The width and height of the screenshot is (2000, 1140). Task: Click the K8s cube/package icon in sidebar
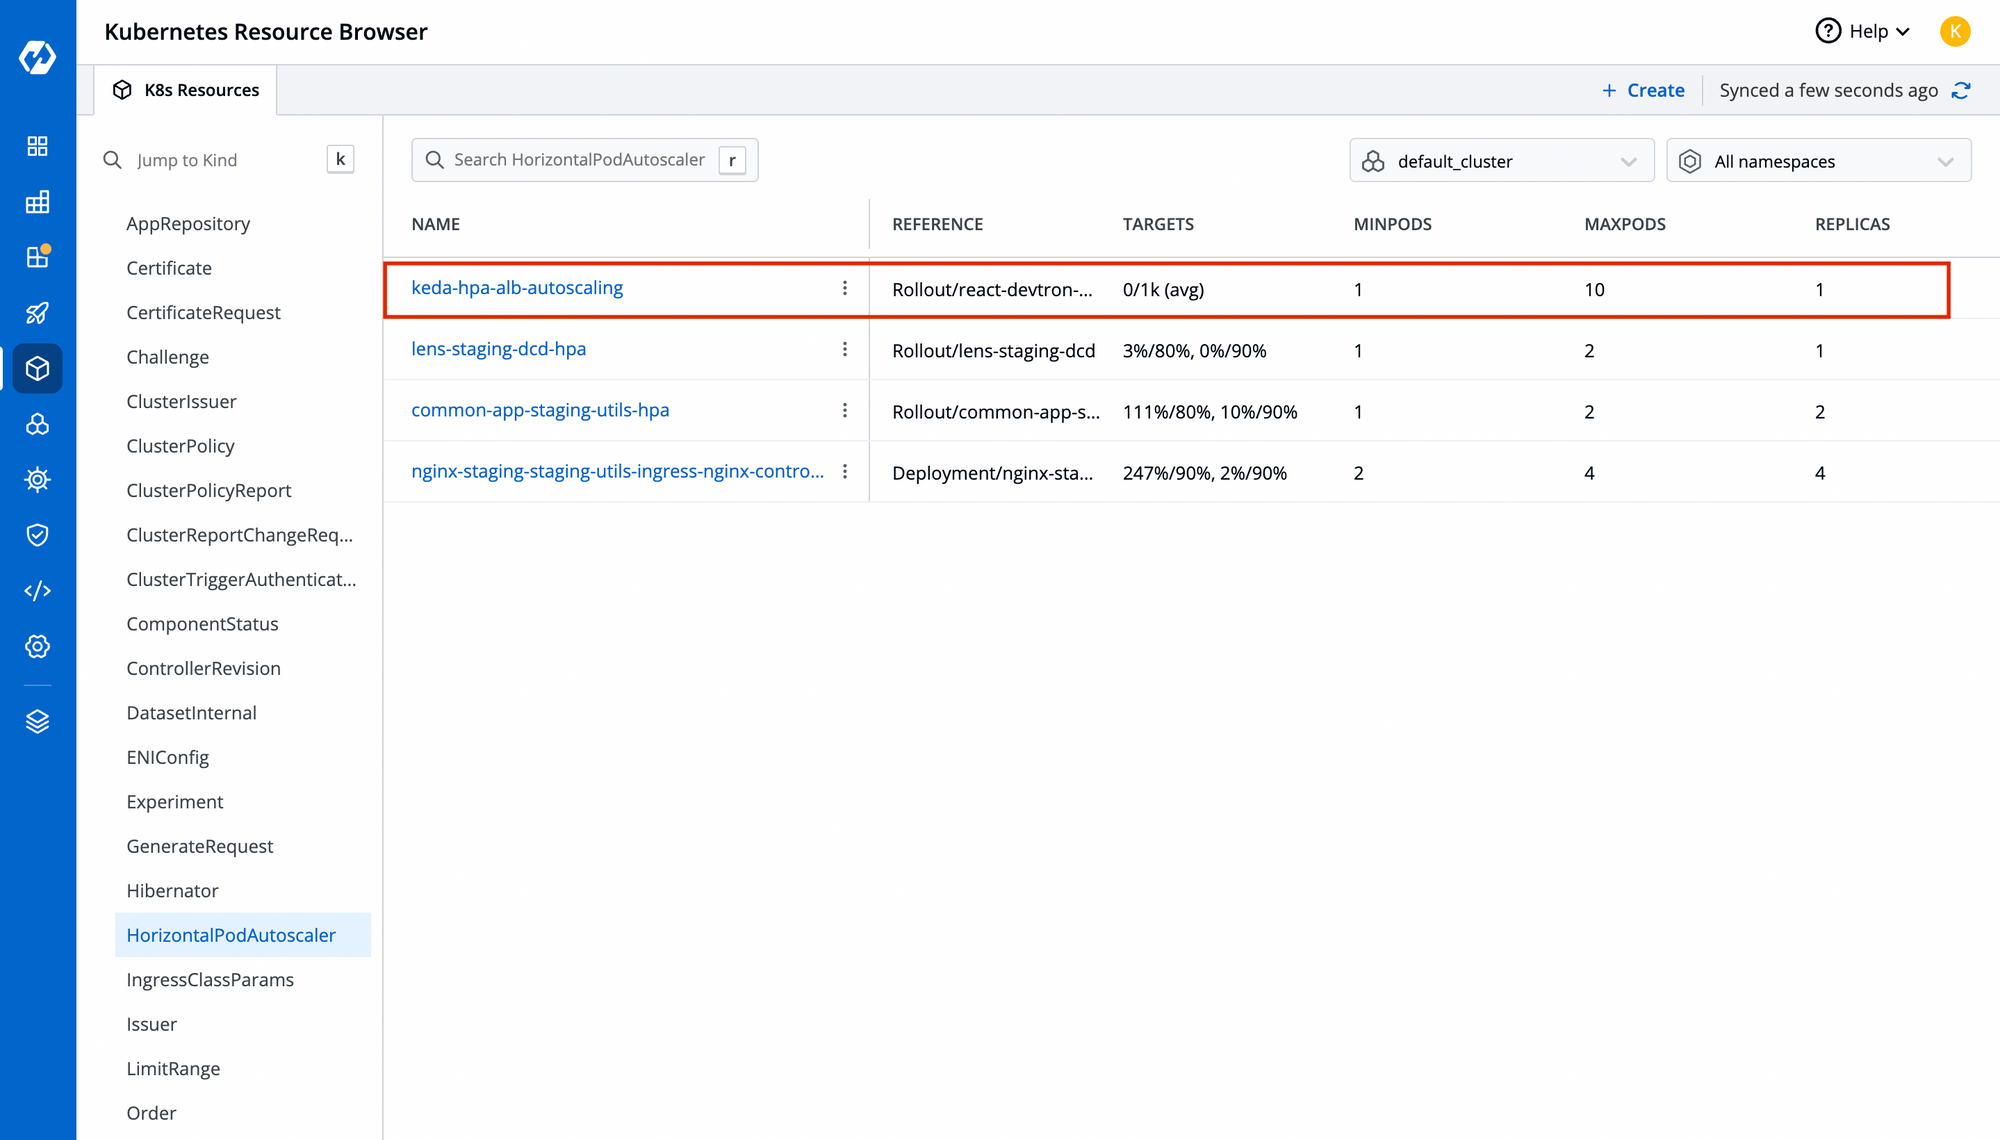tap(37, 367)
